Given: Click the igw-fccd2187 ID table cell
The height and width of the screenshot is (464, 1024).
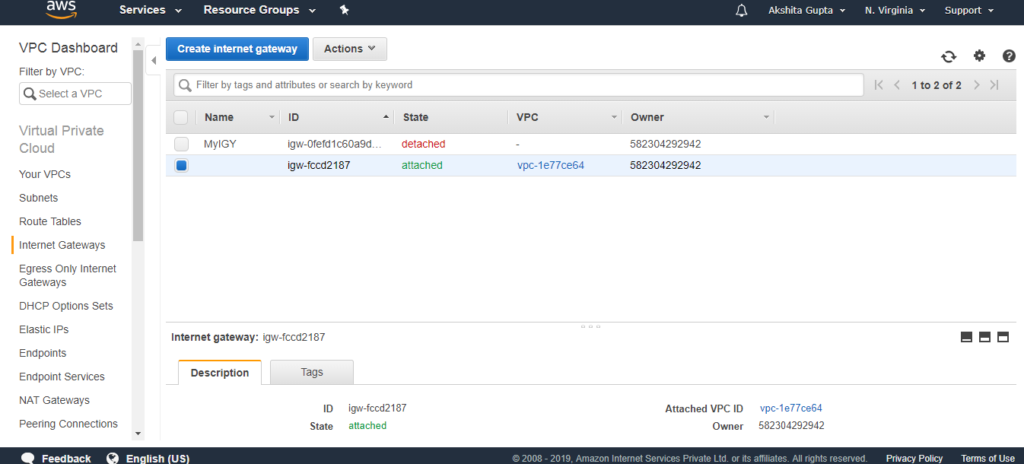Looking at the screenshot, I should pyautogui.click(x=319, y=165).
